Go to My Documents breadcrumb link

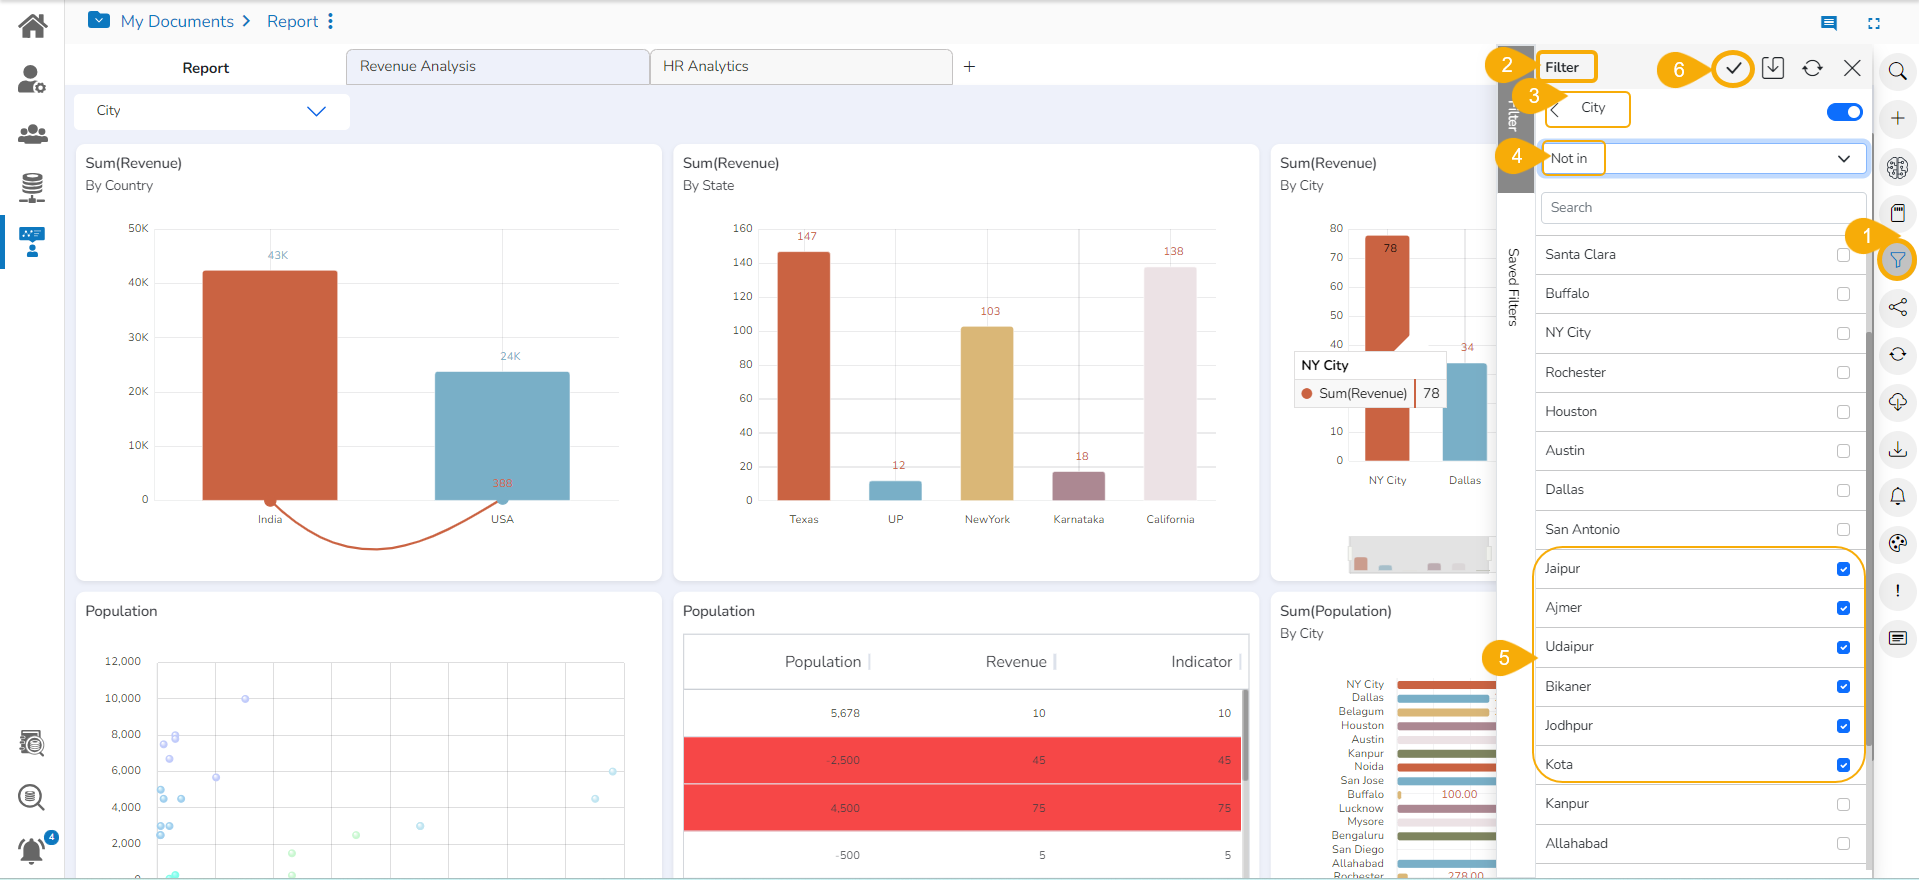(x=177, y=21)
